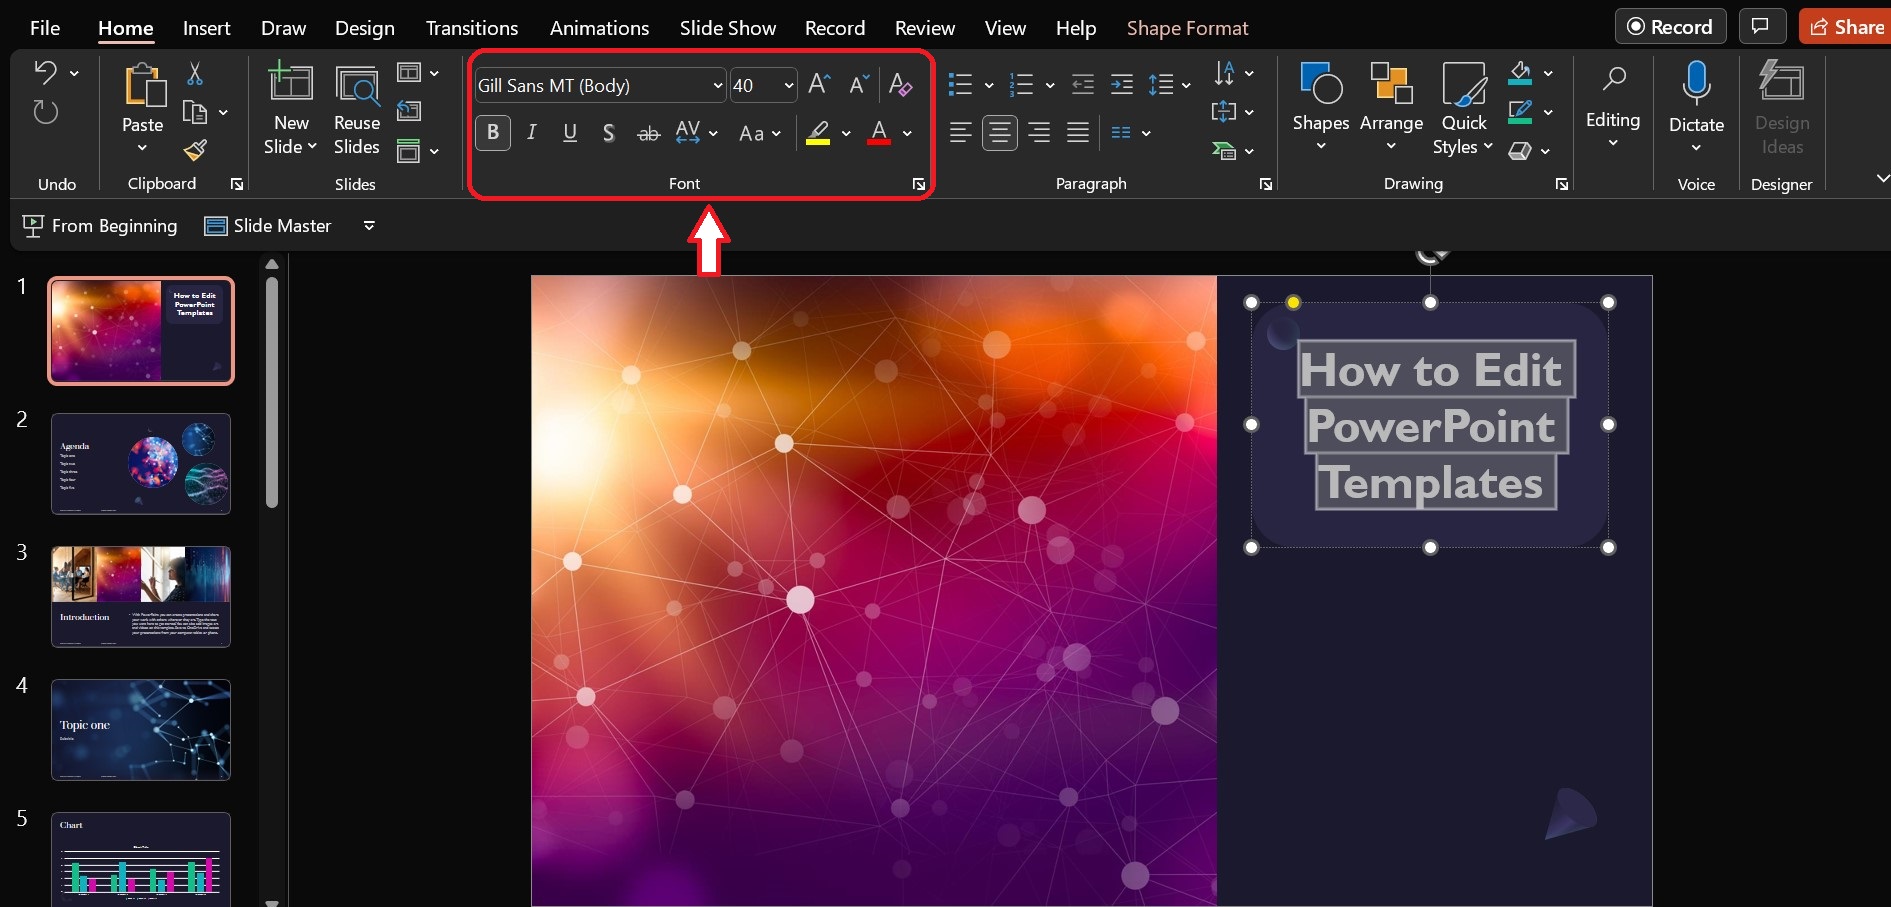This screenshot has height=907, width=1891.
Task: Select slide 4 Topic one thumbnail
Action: (x=141, y=730)
